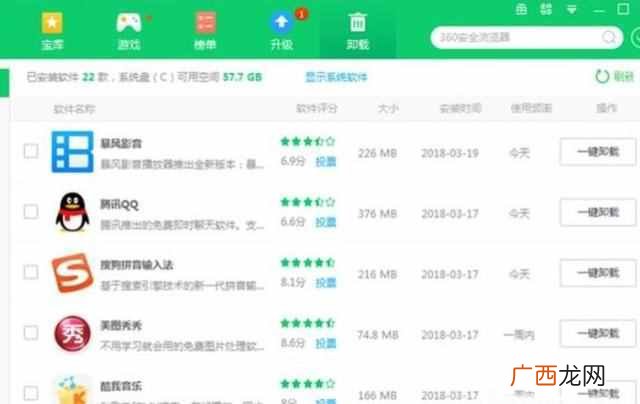Click the 投票 link for 腾讯QQ
This screenshot has height=404, width=640.
326,222
